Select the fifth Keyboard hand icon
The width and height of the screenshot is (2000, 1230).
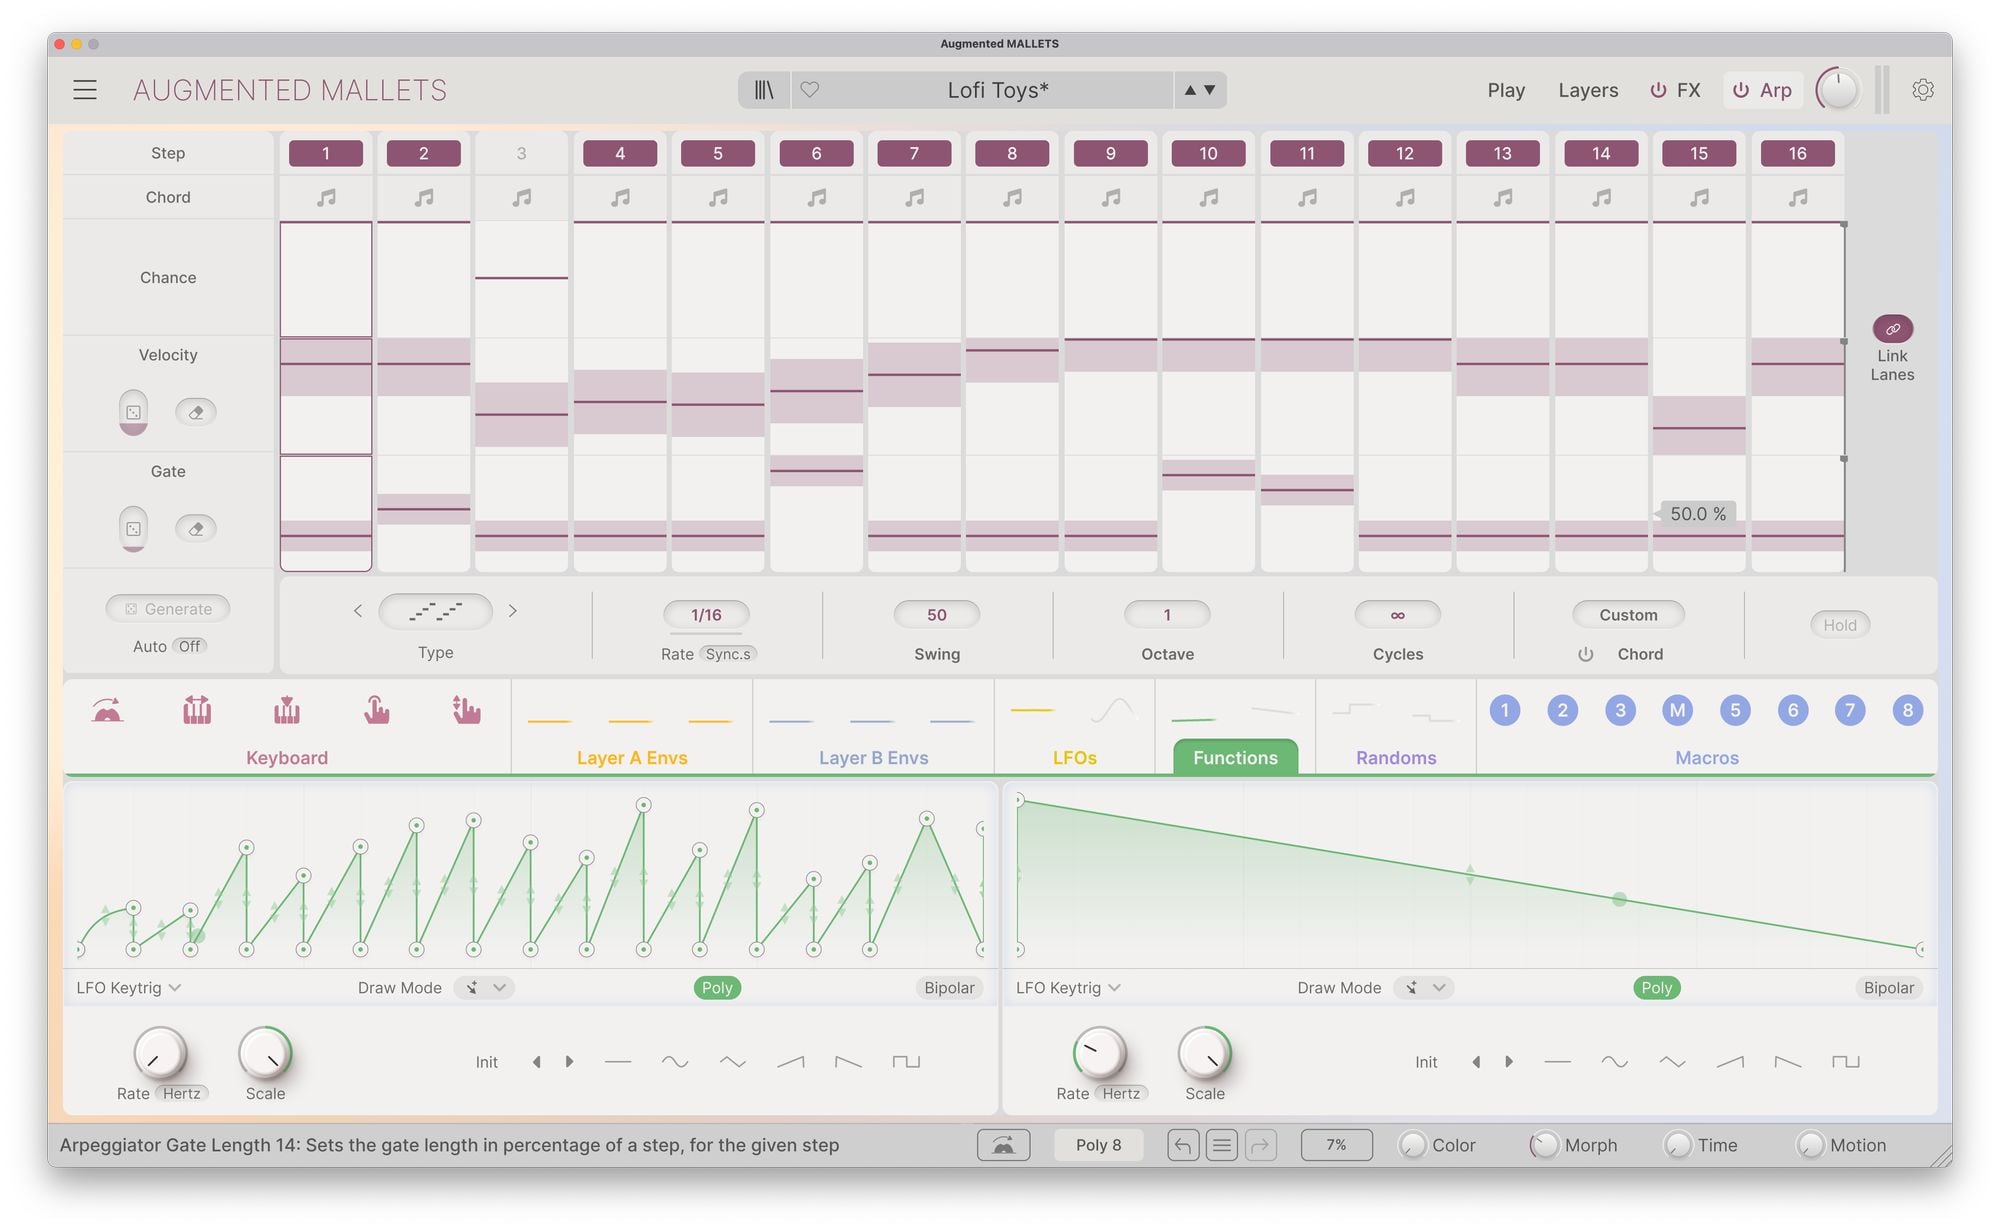point(466,710)
